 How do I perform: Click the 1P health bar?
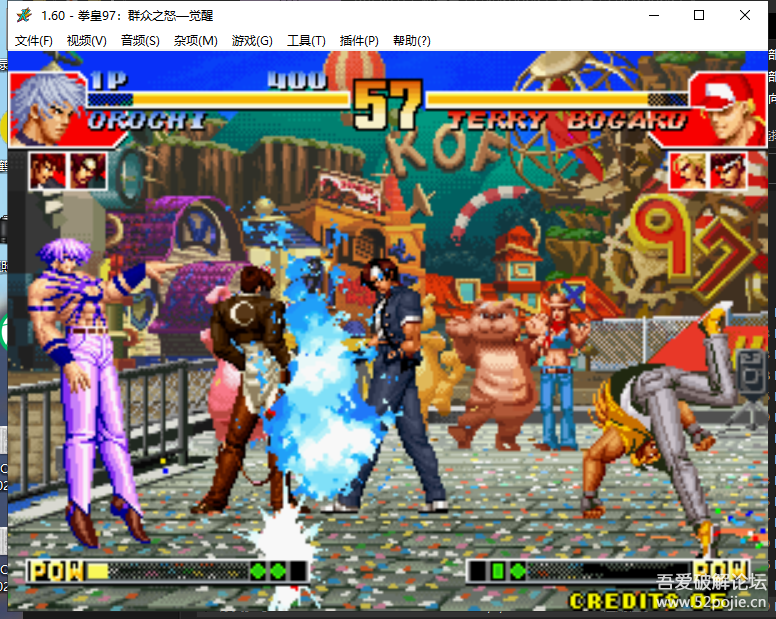[x=218, y=99]
